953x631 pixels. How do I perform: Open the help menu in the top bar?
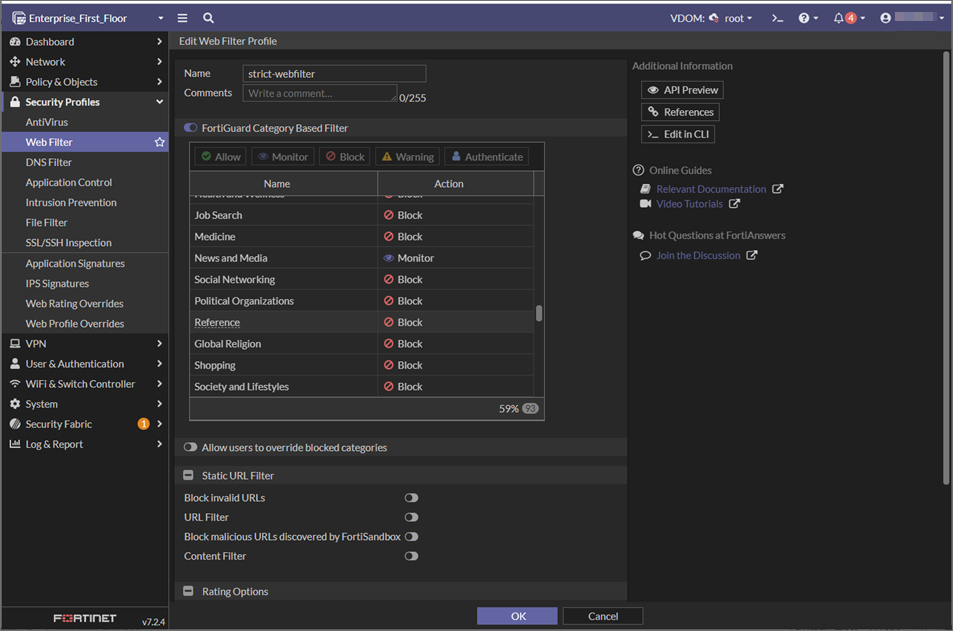806,17
